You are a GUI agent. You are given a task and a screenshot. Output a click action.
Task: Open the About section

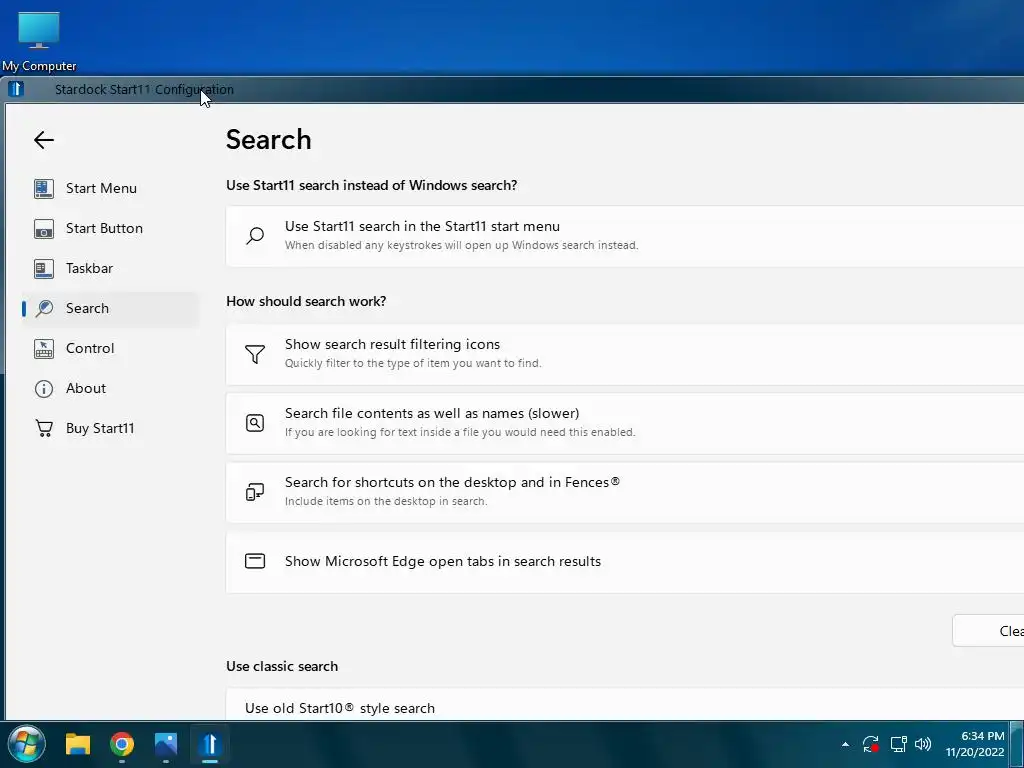point(111,389)
